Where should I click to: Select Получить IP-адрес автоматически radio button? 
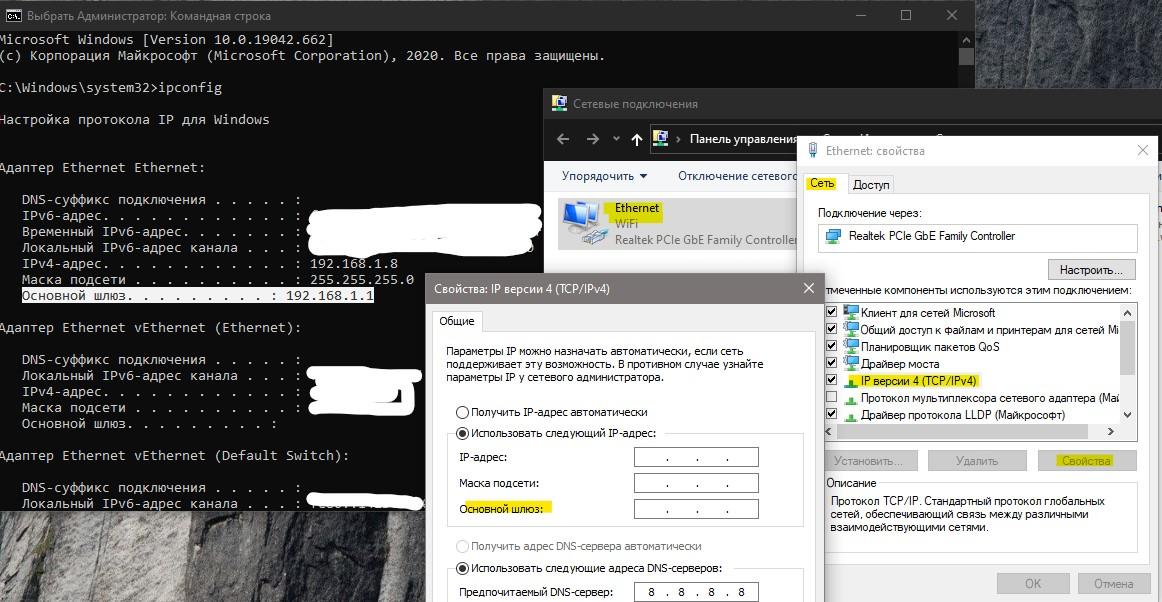click(462, 412)
